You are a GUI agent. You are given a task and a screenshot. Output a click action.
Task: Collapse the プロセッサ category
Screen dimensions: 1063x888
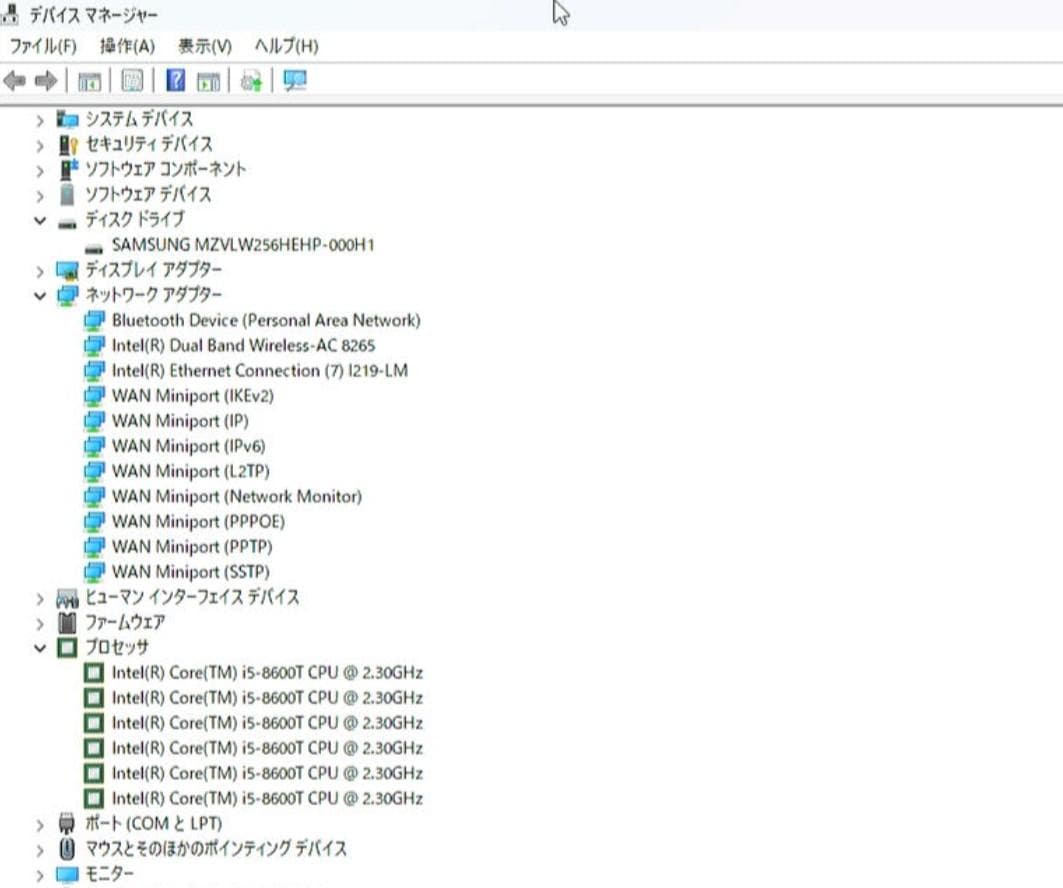tap(39, 647)
